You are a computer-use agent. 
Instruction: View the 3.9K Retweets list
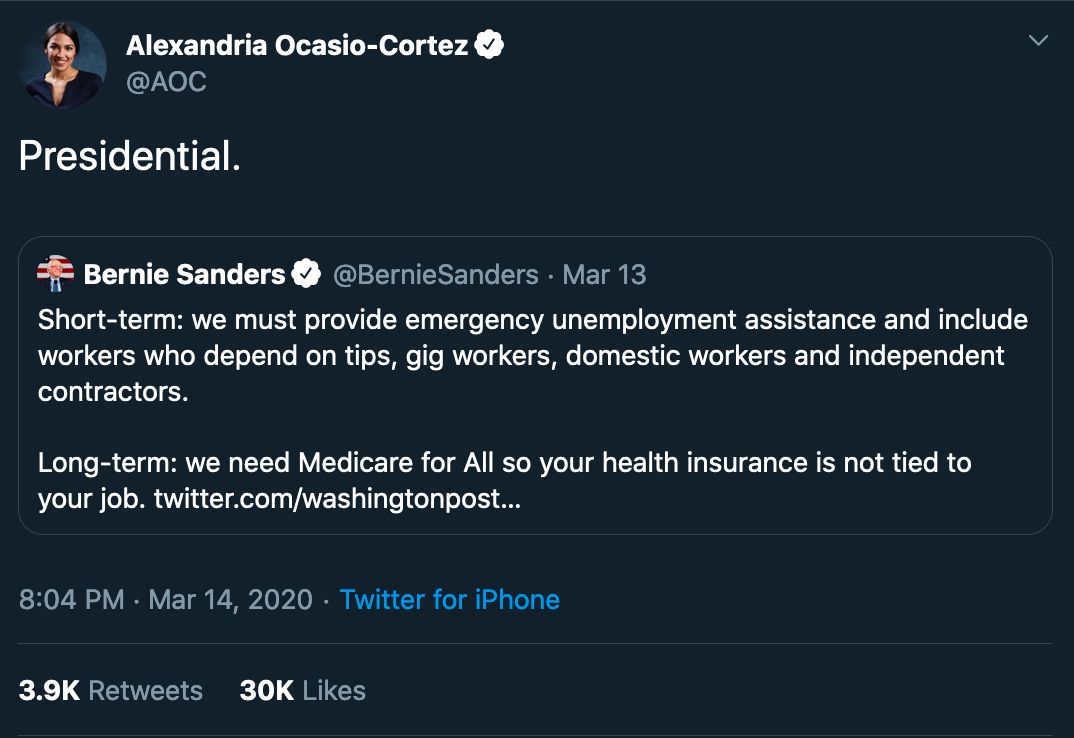coord(111,690)
